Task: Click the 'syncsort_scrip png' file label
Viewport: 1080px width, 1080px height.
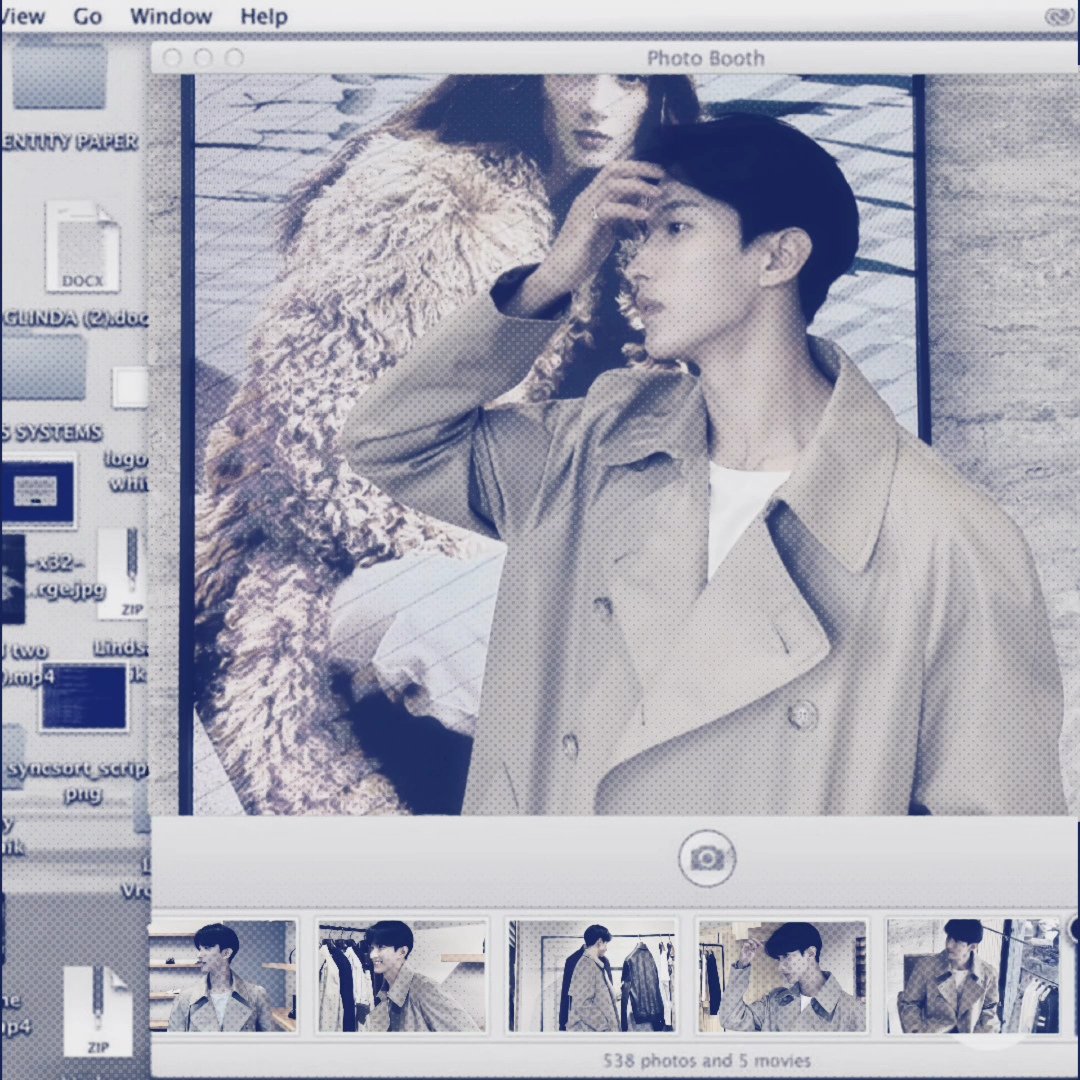Action: pos(78,781)
